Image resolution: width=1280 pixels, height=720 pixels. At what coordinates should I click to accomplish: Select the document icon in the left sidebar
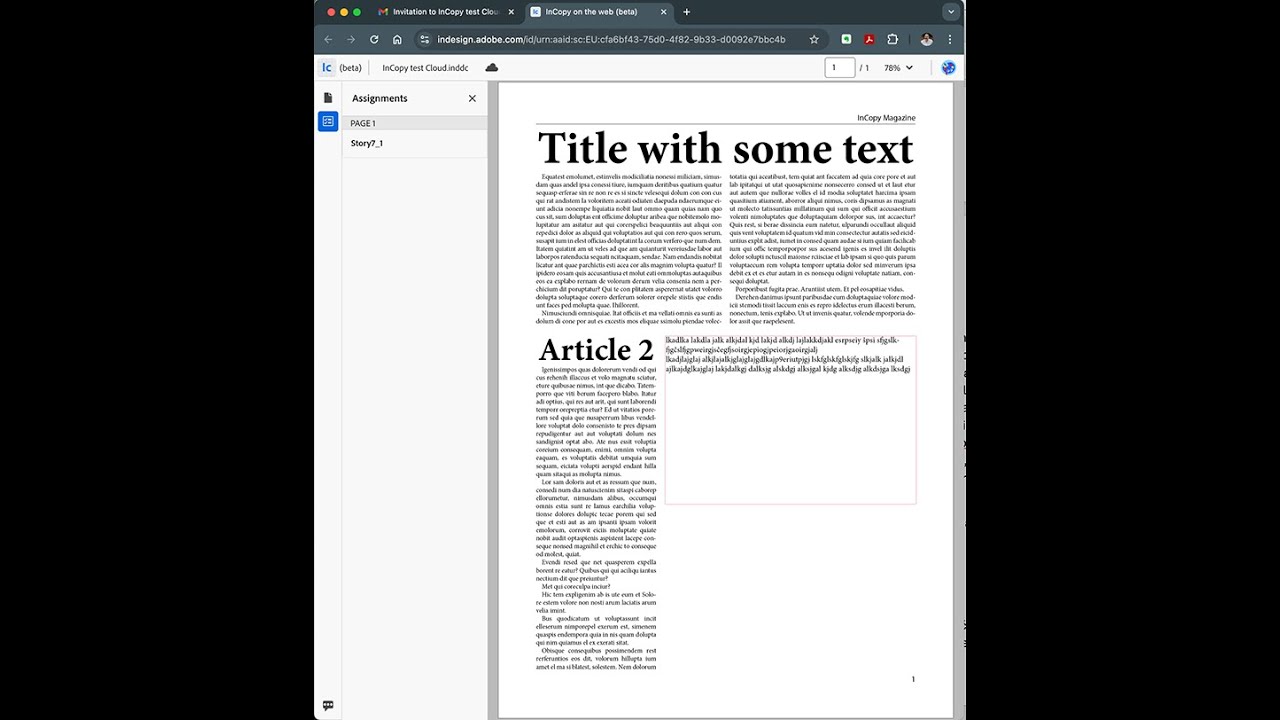pyautogui.click(x=328, y=98)
